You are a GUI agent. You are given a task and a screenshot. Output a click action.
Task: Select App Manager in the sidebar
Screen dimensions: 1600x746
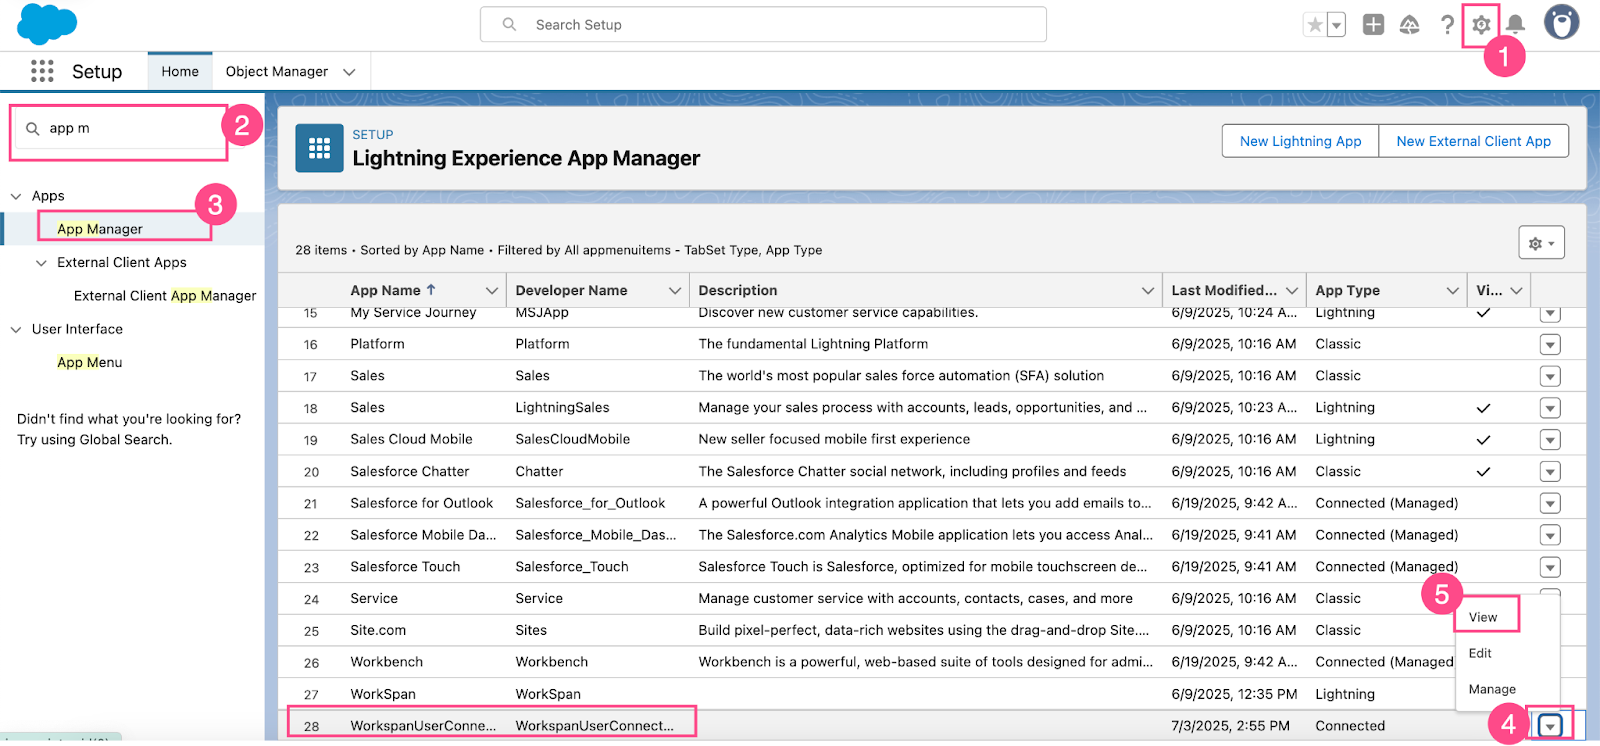(x=100, y=229)
